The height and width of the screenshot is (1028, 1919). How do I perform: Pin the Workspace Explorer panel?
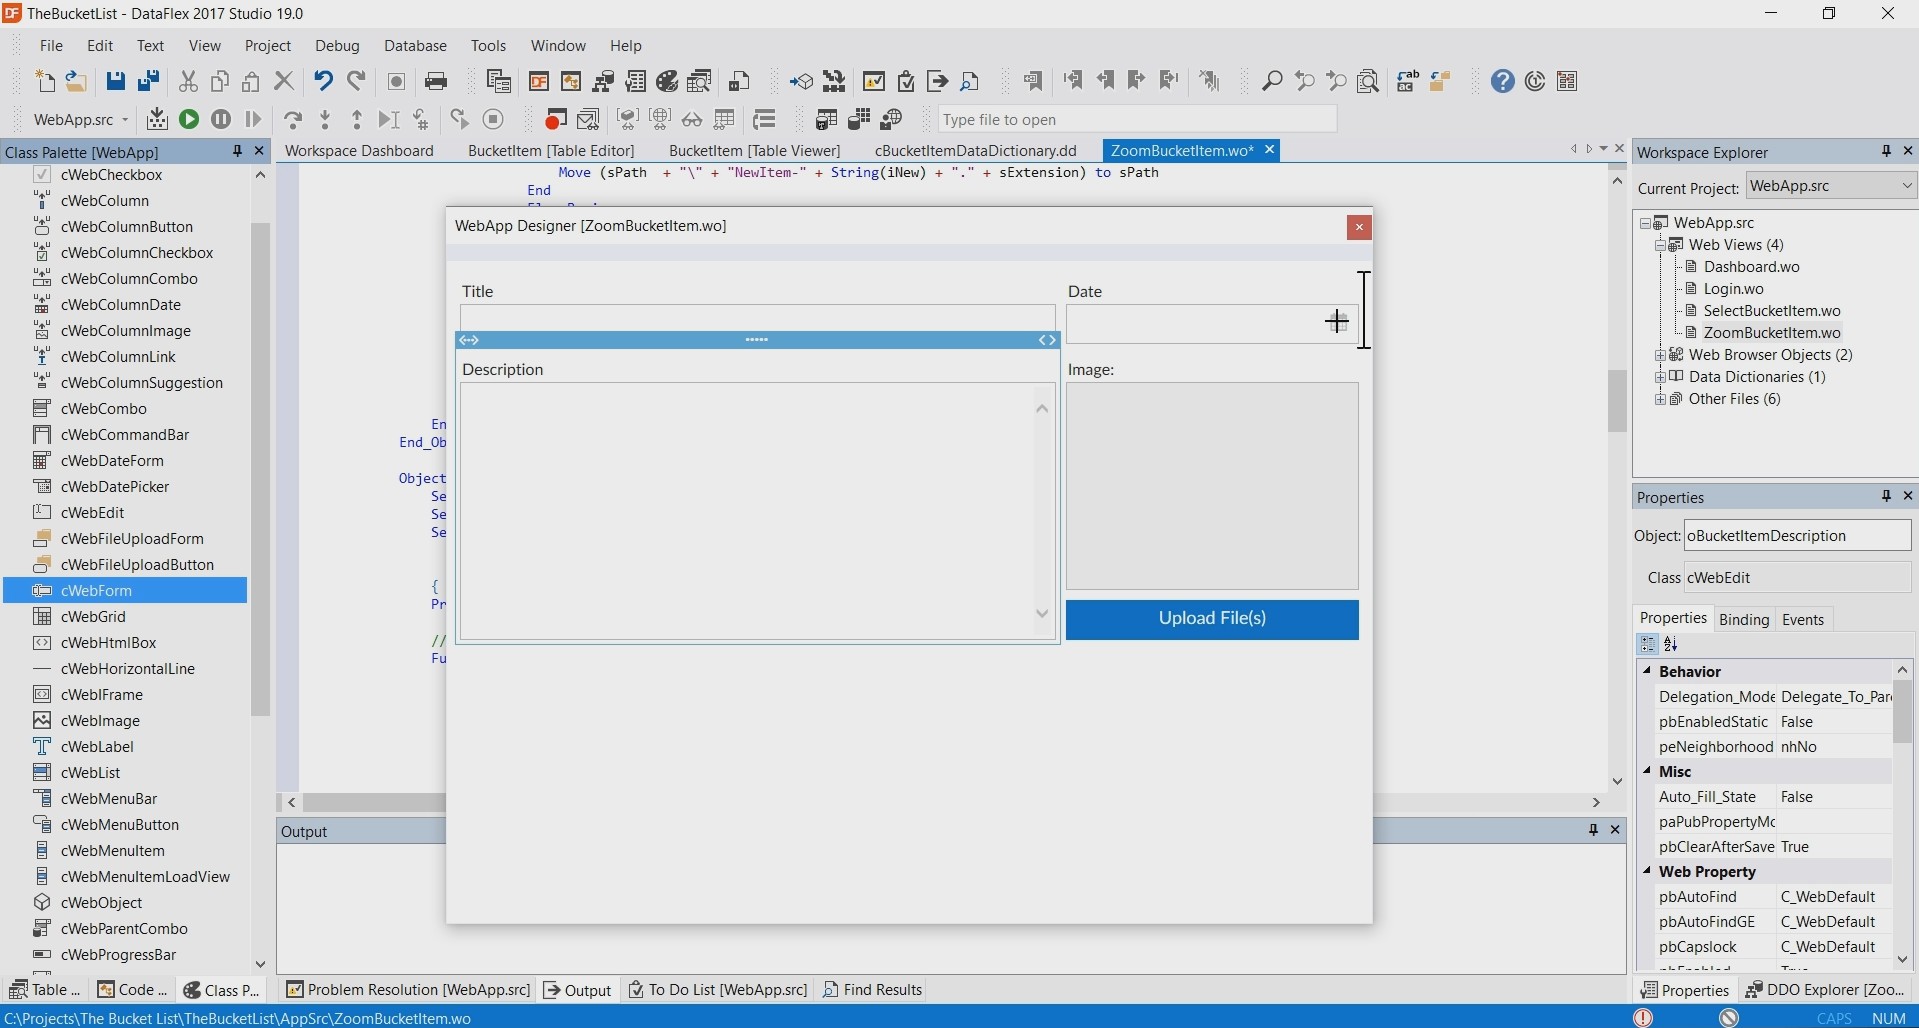[x=1886, y=151]
